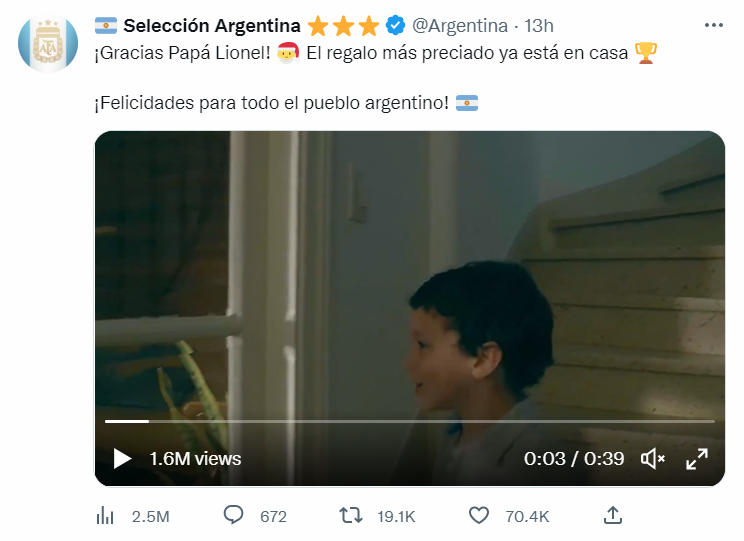Image resolution: width=744 pixels, height=541 pixels.
Task: Open the 13h timestamp link
Action: point(539,26)
